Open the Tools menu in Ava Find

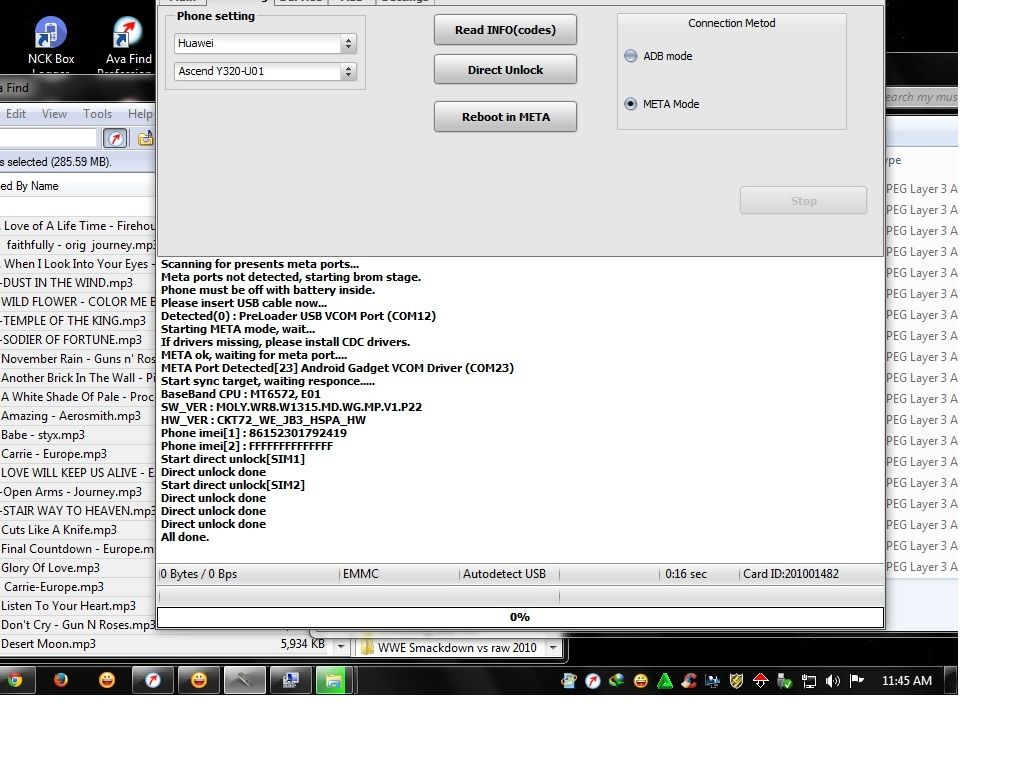[97, 114]
